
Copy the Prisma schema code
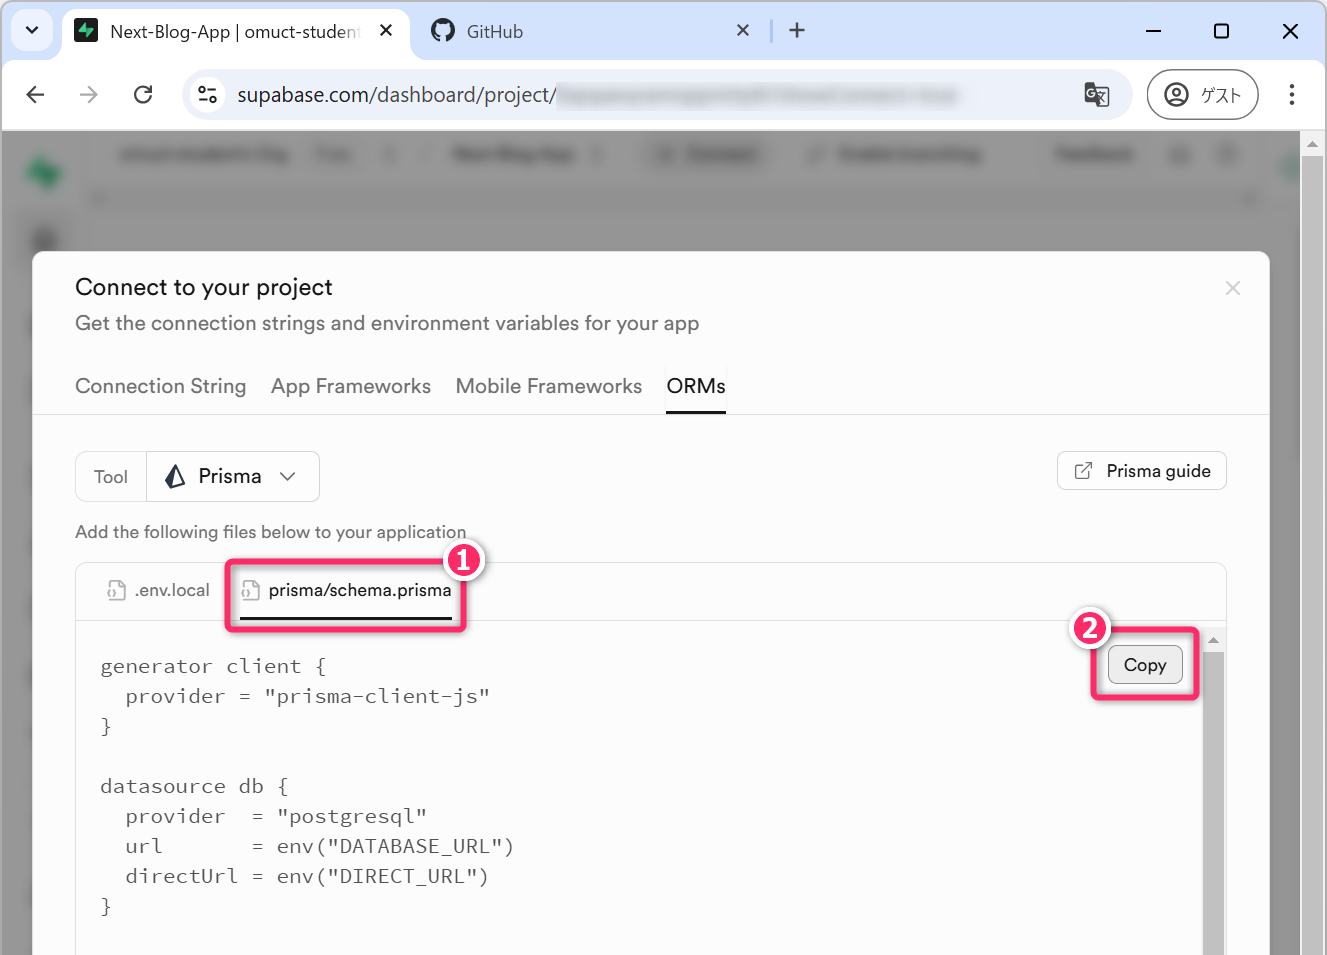(x=1144, y=666)
